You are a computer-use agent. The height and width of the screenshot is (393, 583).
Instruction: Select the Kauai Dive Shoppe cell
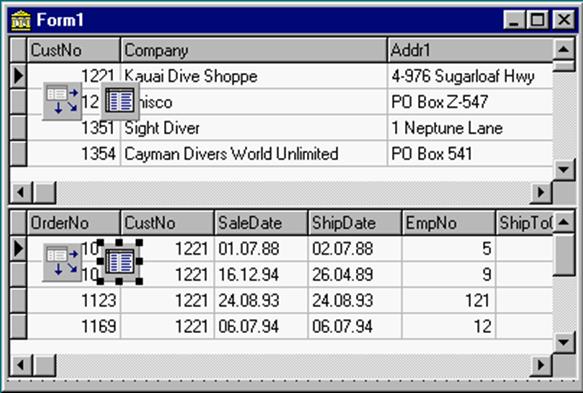(x=254, y=76)
